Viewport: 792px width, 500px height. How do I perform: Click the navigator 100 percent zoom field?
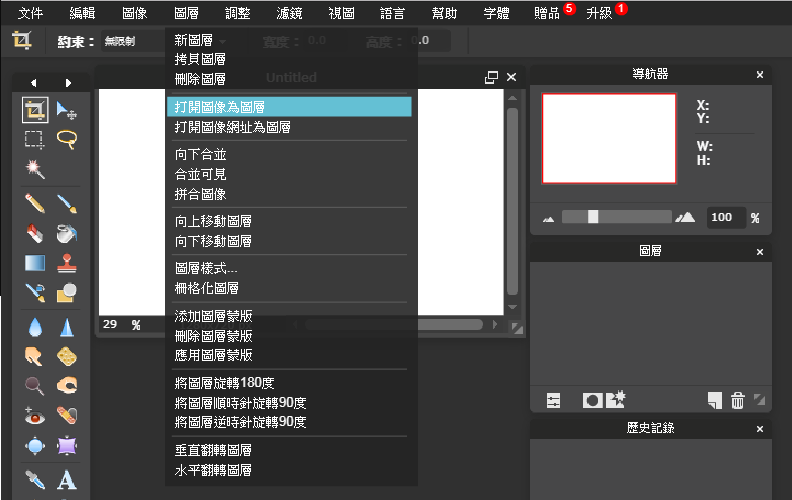[x=726, y=218]
